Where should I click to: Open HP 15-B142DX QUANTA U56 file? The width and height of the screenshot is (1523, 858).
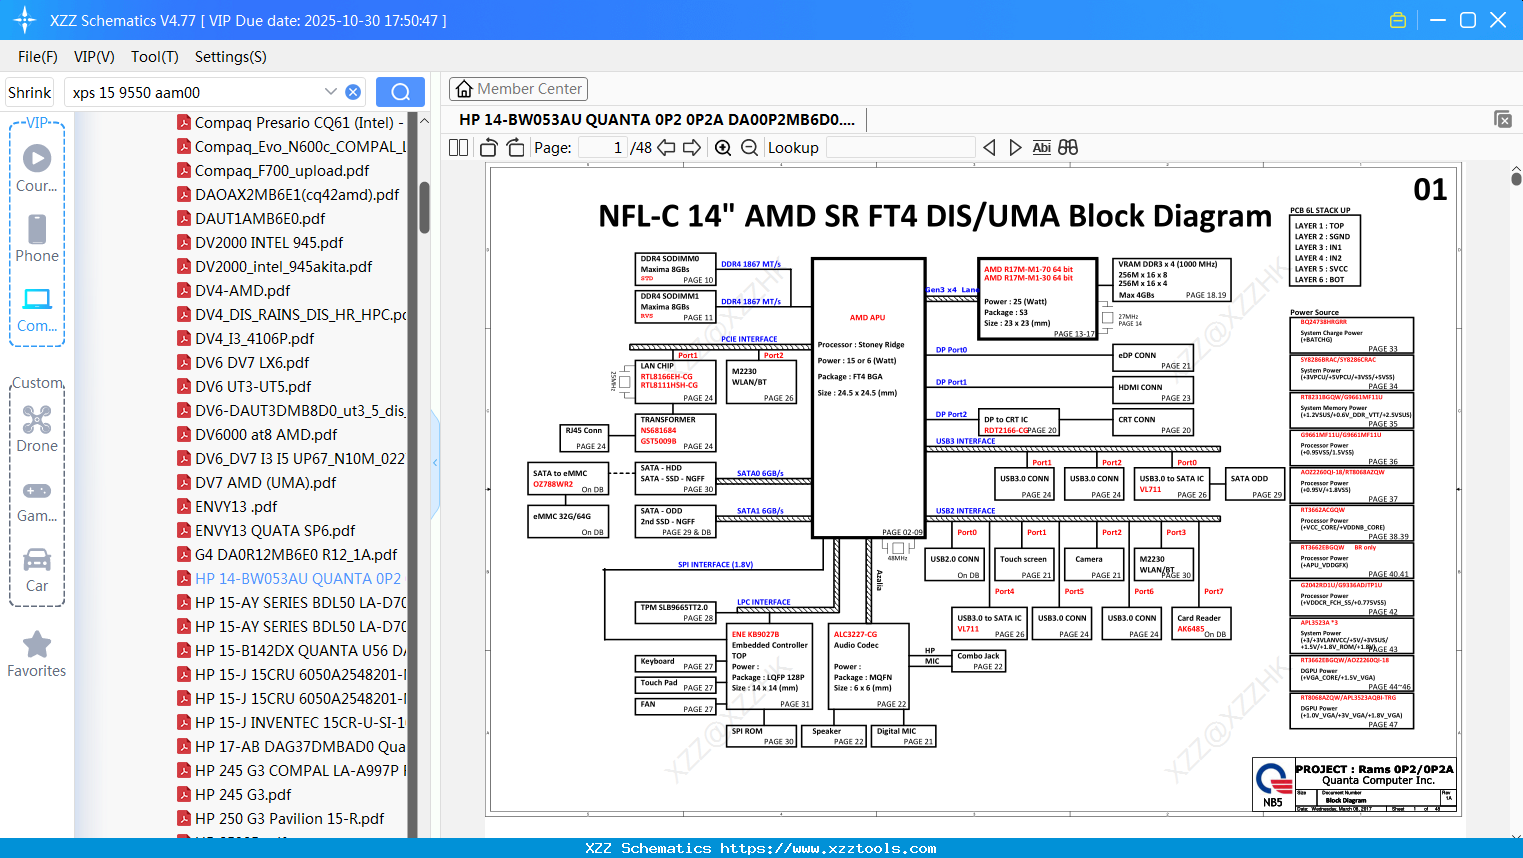coord(291,651)
